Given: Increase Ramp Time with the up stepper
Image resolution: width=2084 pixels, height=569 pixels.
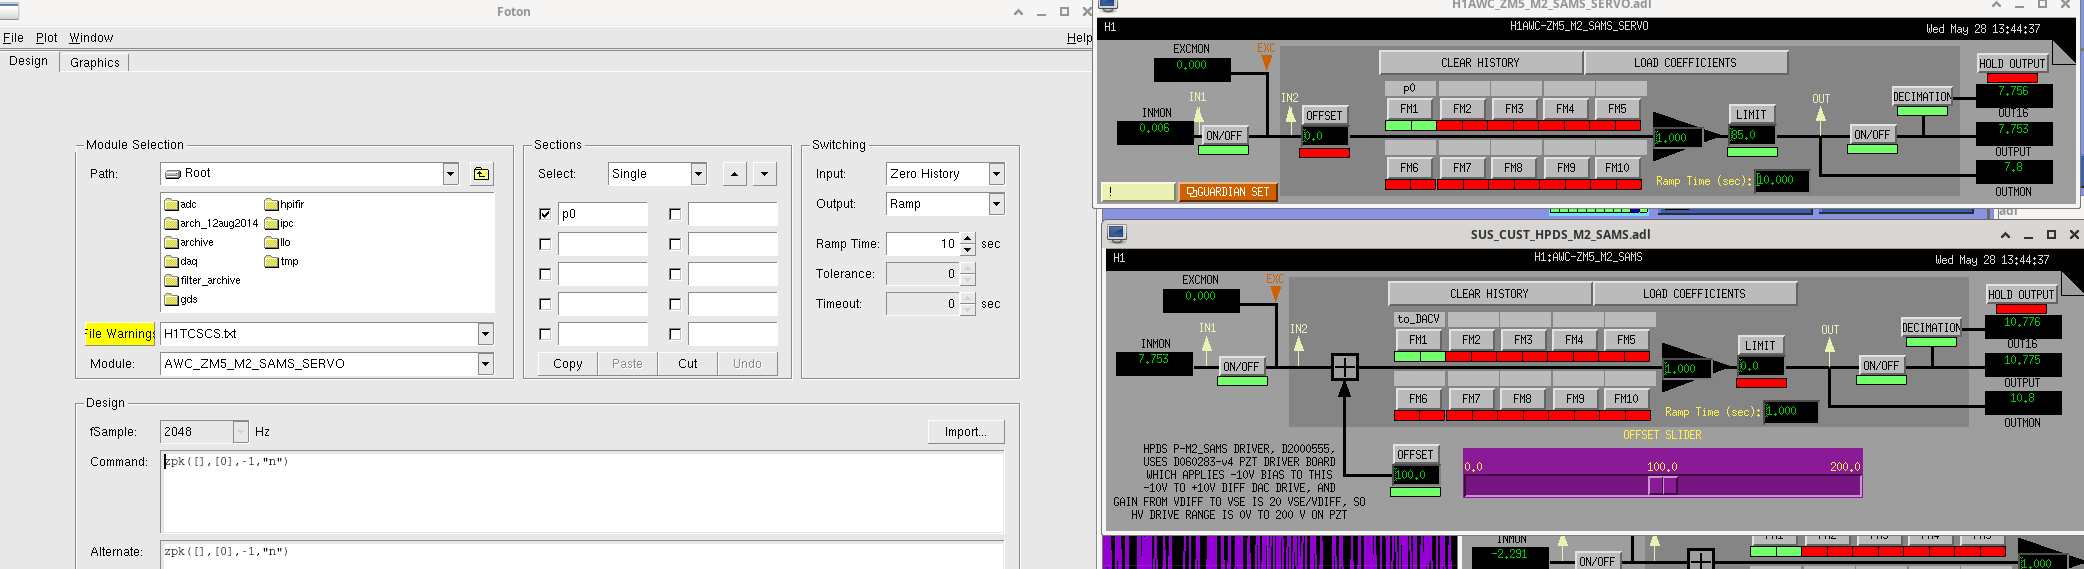Looking at the screenshot, I should click(x=967, y=239).
